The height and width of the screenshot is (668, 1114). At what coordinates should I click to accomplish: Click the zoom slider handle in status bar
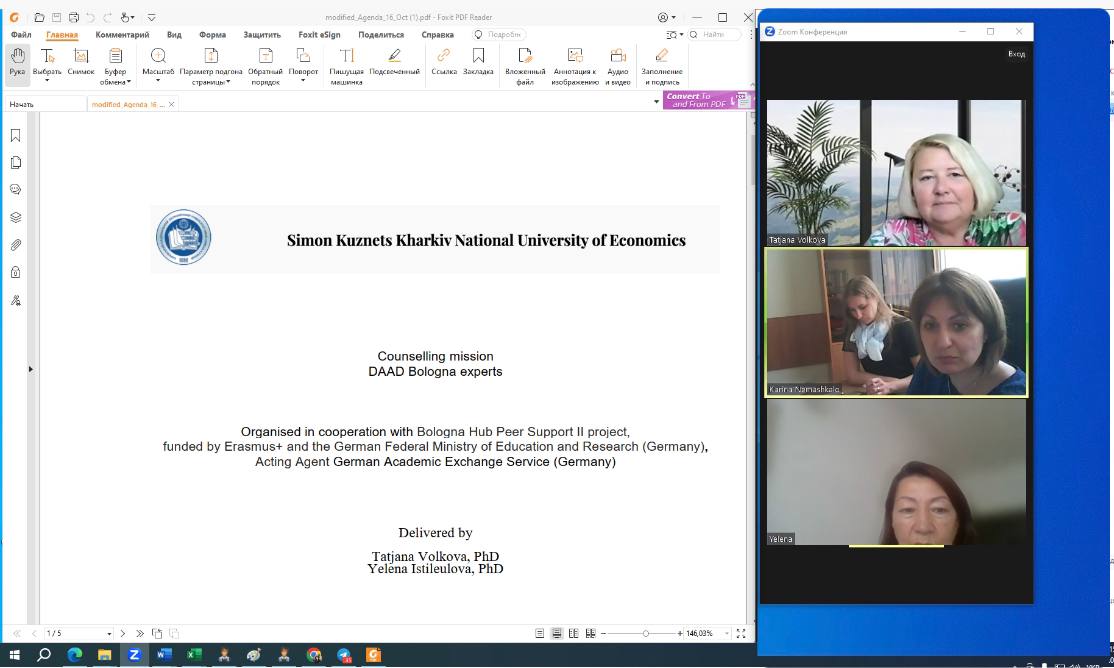click(645, 633)
